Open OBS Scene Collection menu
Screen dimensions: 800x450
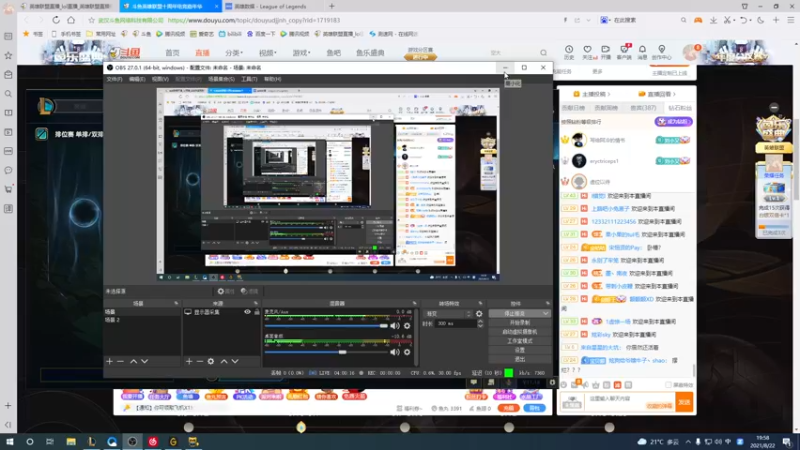pos(221,79)
